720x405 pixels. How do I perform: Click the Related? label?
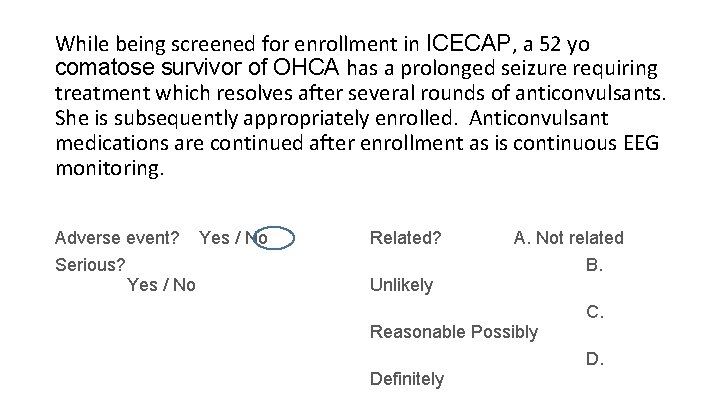405,238
